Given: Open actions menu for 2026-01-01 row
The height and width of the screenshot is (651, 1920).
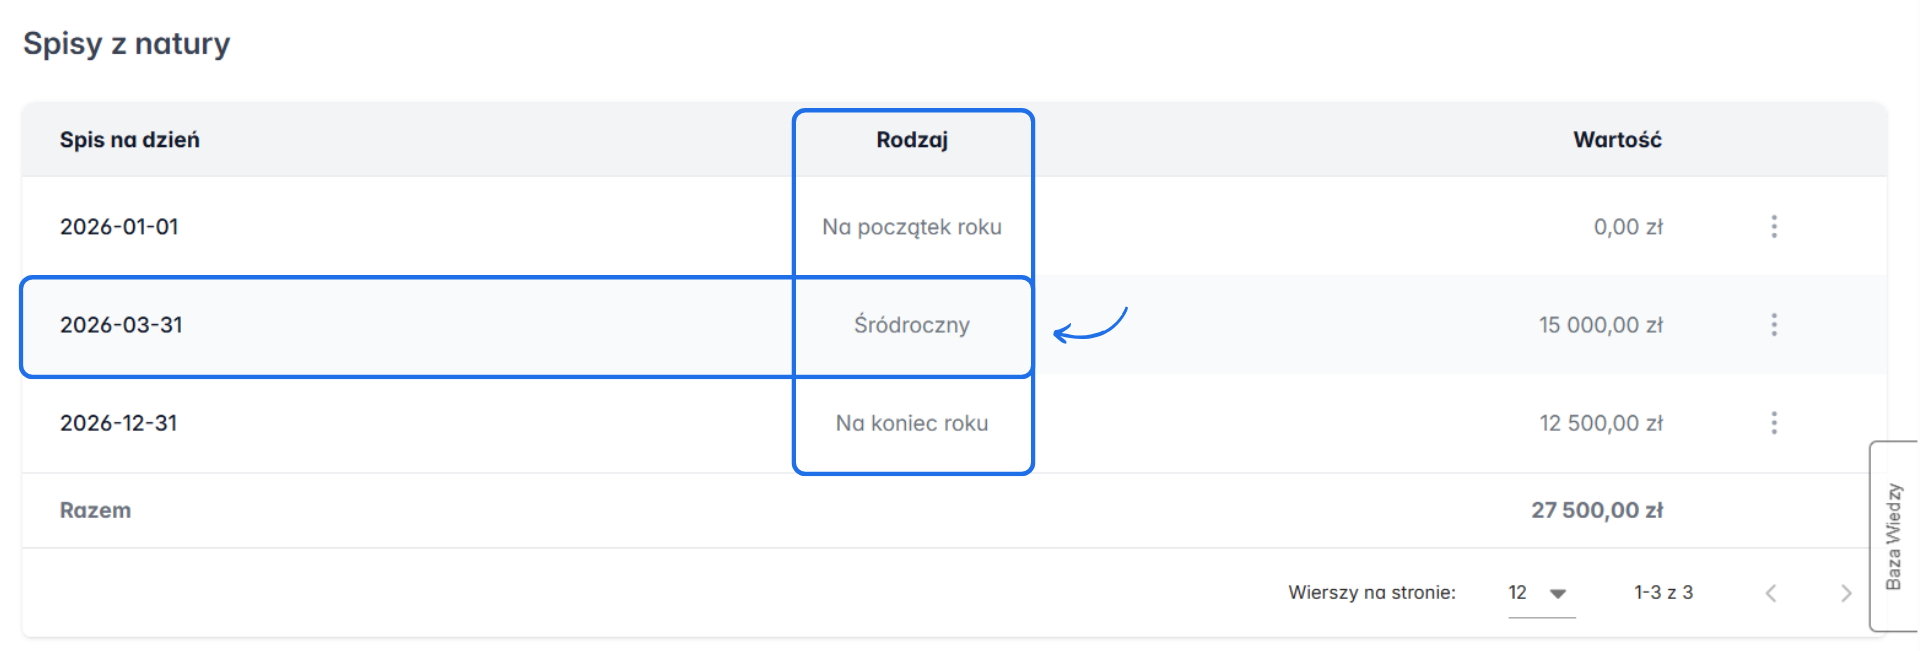Looking at the screenshot, I should 1774,226.
